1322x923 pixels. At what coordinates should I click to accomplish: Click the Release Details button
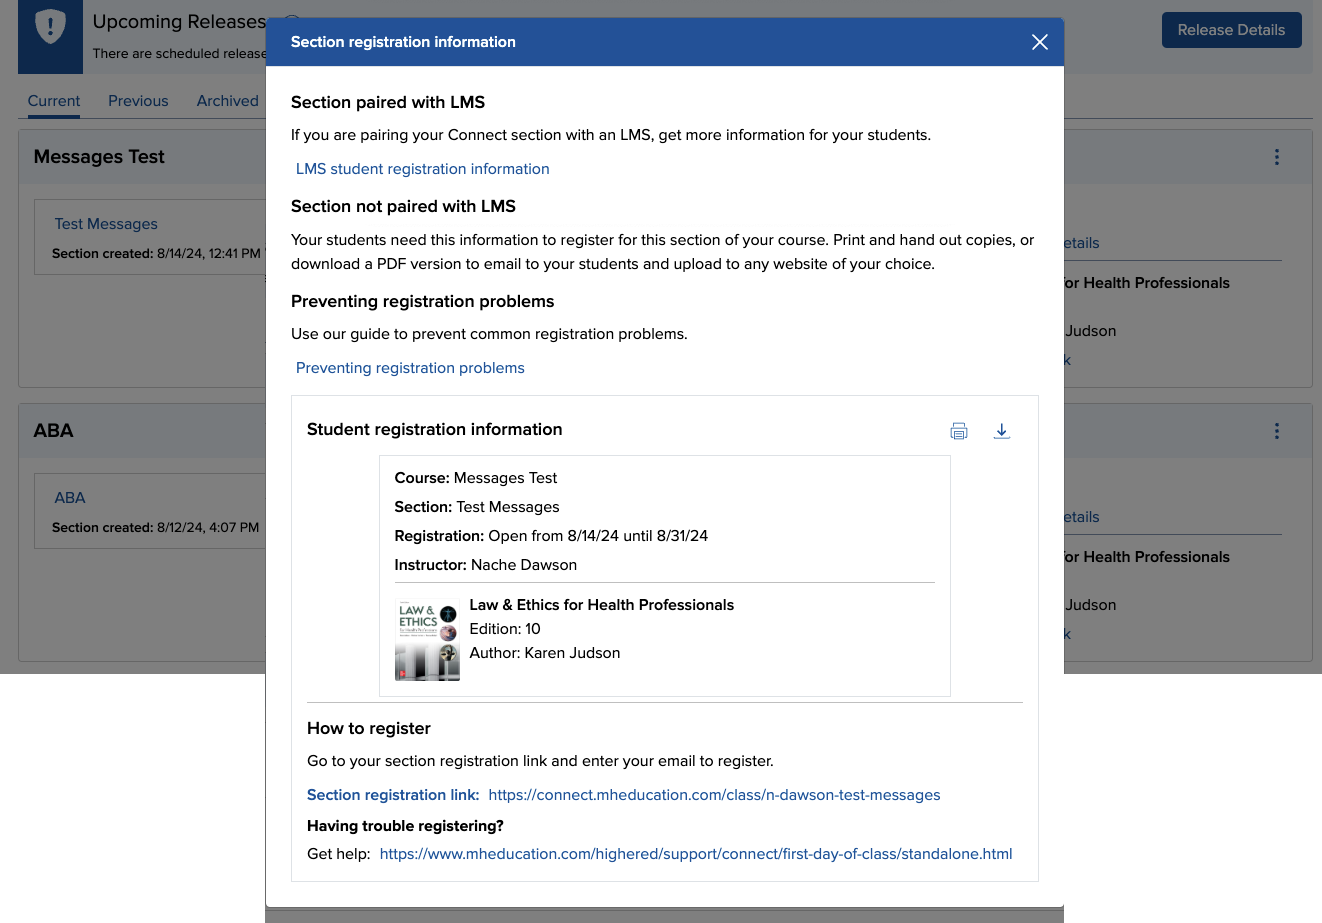(1231, 30)
